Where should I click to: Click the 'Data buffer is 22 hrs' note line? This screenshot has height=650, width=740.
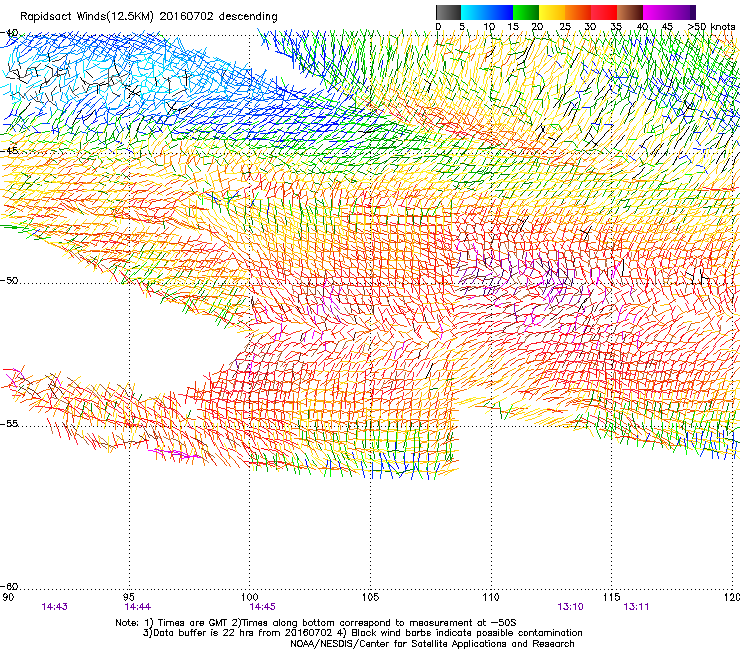pos(363,633)
